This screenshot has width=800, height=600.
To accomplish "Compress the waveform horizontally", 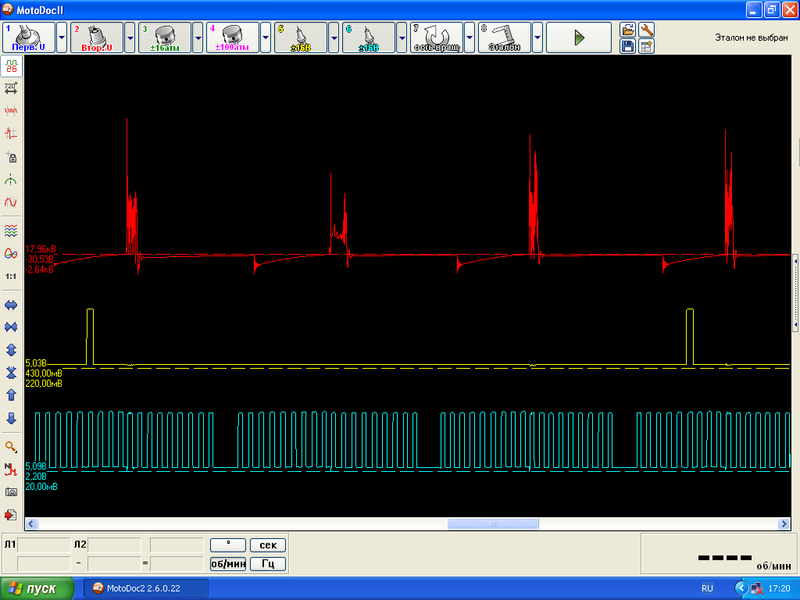I will coord(11,327).
